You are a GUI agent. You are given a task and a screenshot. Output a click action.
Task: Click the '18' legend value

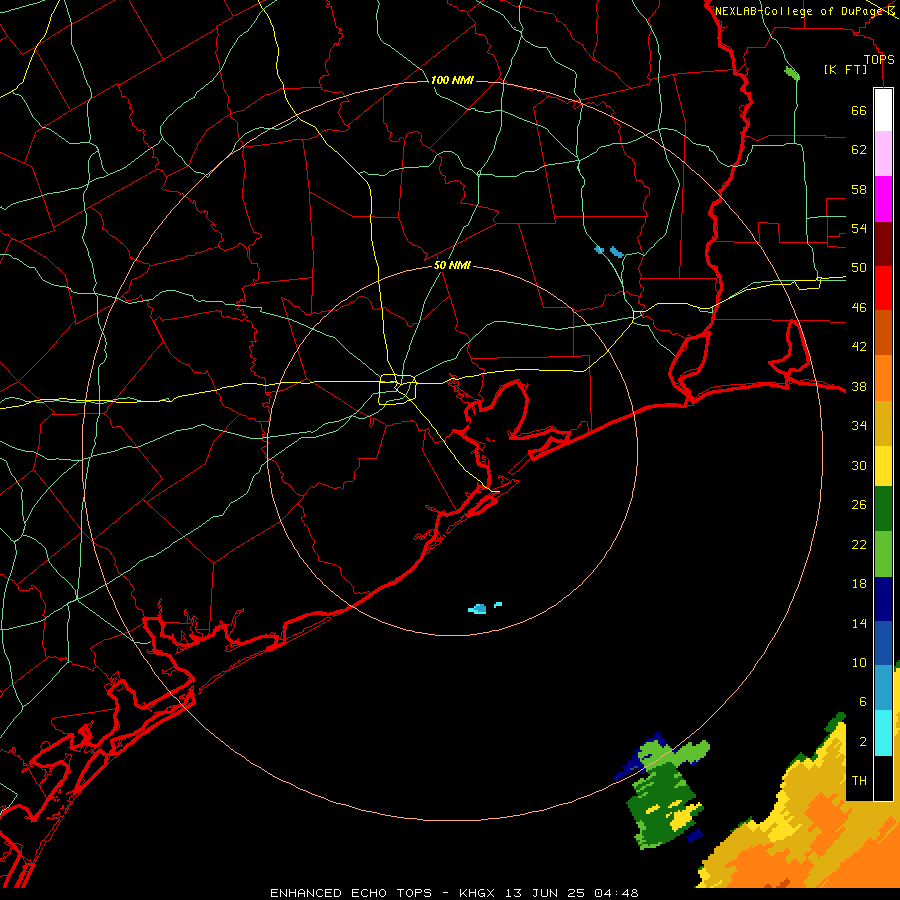click(x=859, y=584)
